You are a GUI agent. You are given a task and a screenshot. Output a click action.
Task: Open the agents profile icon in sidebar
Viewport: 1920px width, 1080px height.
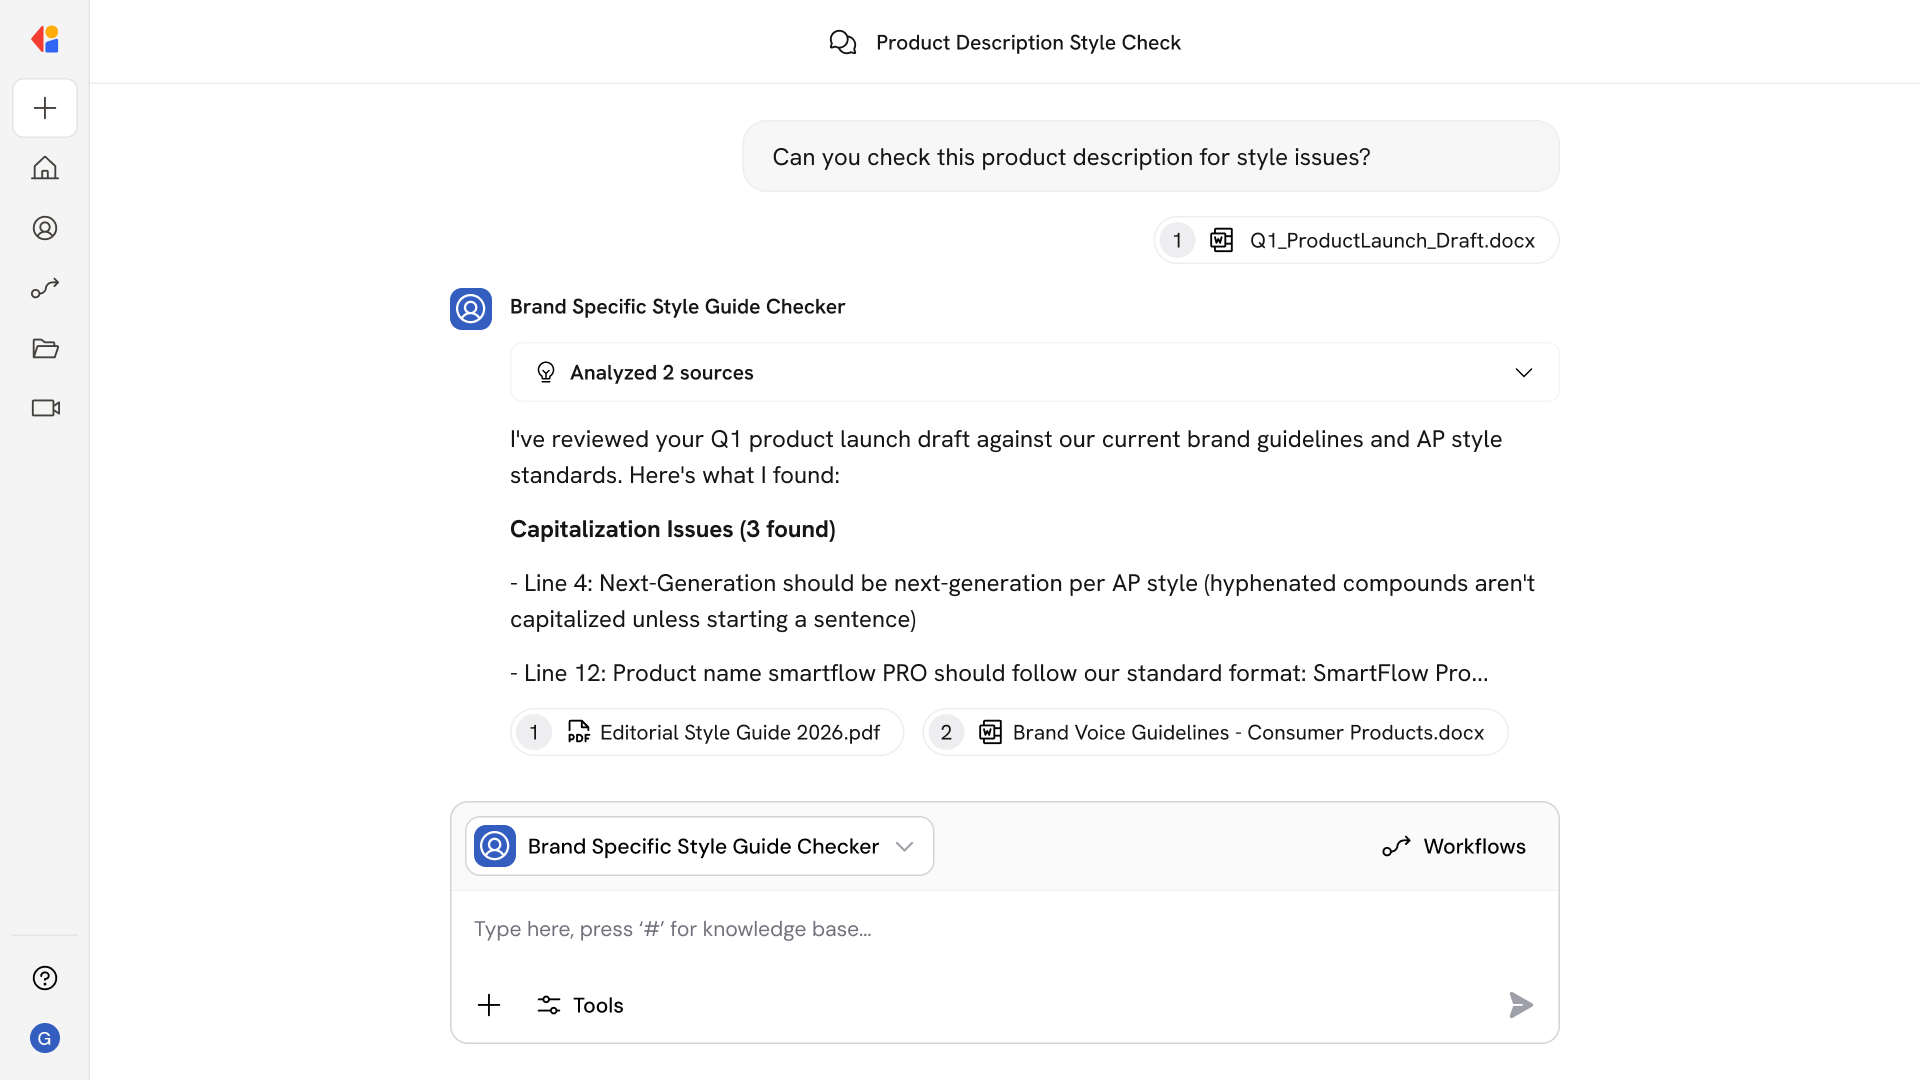pos(45,228)
